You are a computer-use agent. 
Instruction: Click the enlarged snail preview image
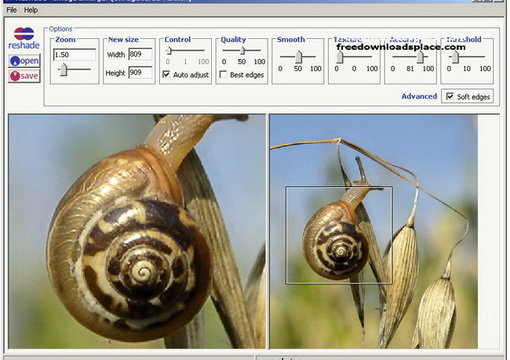click(137, 232)
